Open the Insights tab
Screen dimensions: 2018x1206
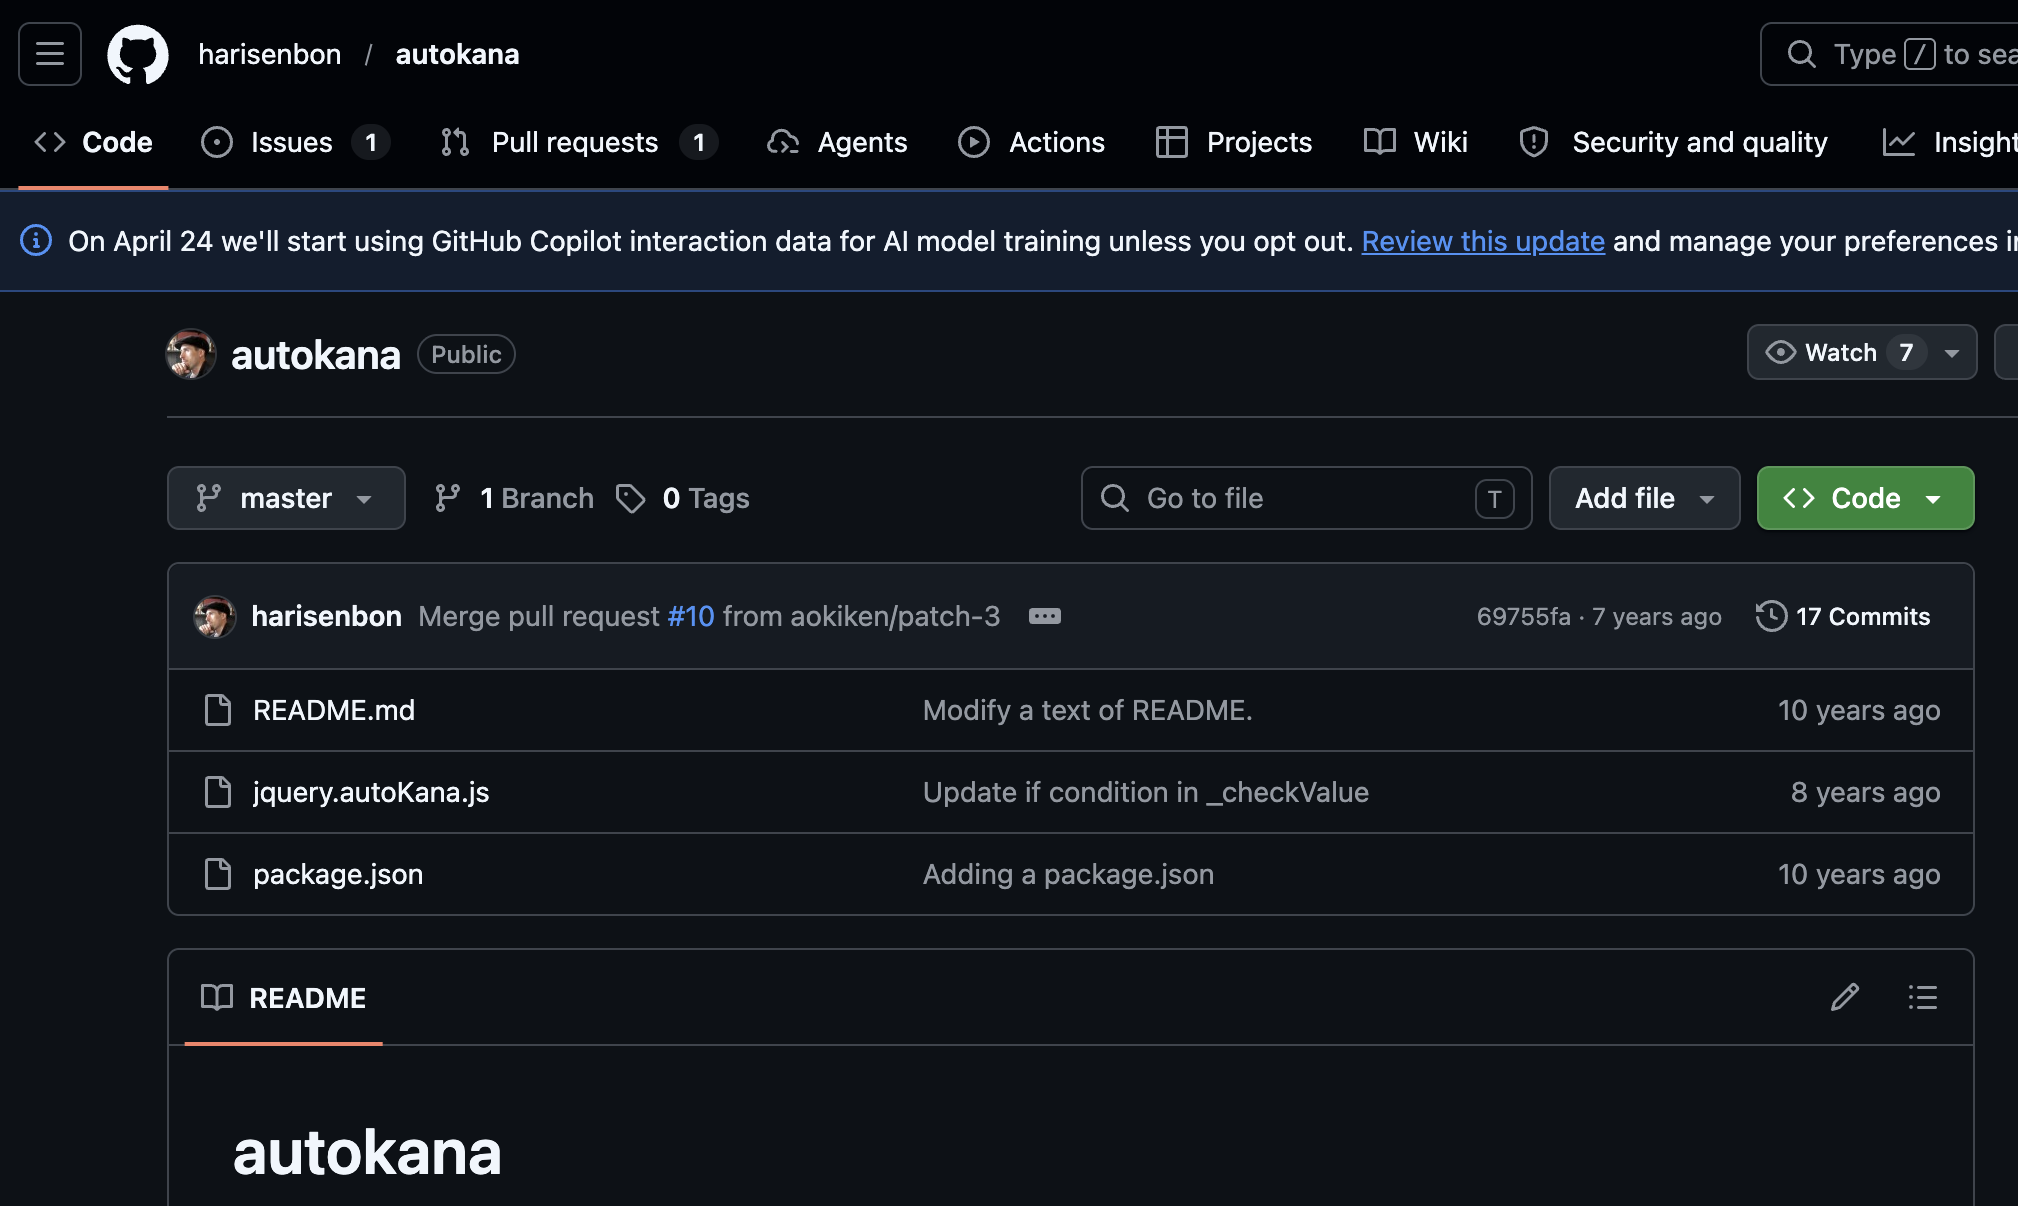(1950, 142)
